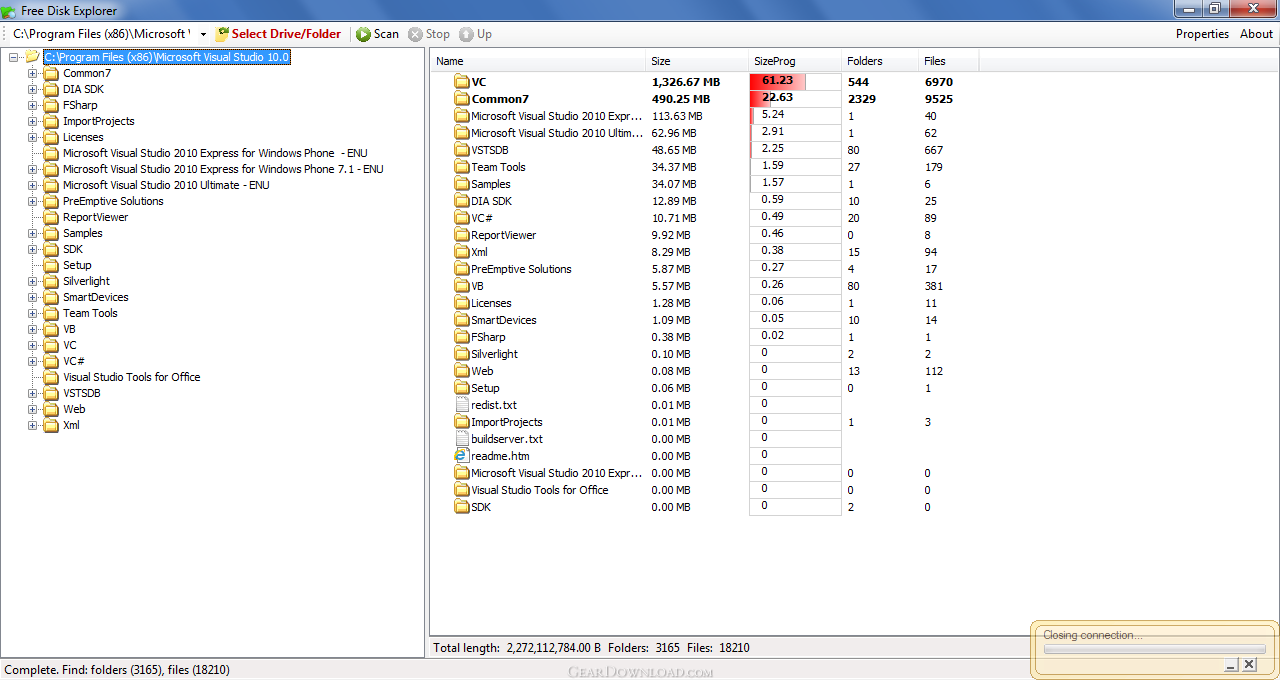Image resolution: width=1280 pixels, height=680 pixels.
Task: Expand the DIA SDK tree node
Action: pos(33,89)
